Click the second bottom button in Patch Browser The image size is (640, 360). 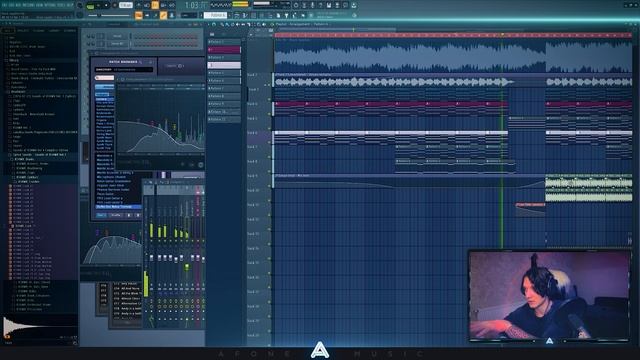point(116,215)
